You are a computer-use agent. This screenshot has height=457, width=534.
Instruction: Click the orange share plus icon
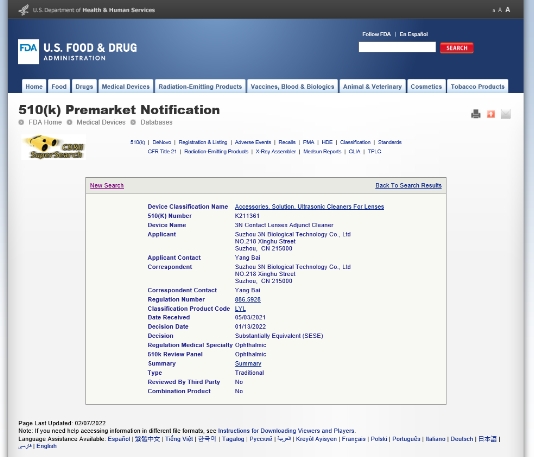[491, 114]
